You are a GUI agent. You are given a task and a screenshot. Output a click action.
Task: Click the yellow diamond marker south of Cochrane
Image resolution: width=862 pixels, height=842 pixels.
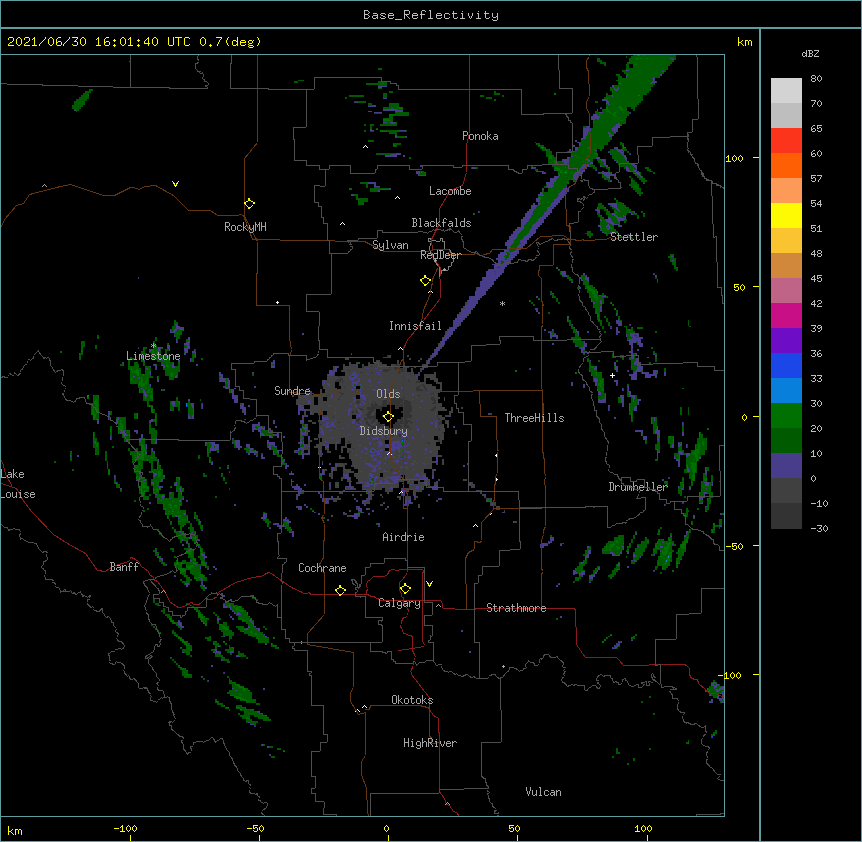pyautogui.click(x=340, y=590)
